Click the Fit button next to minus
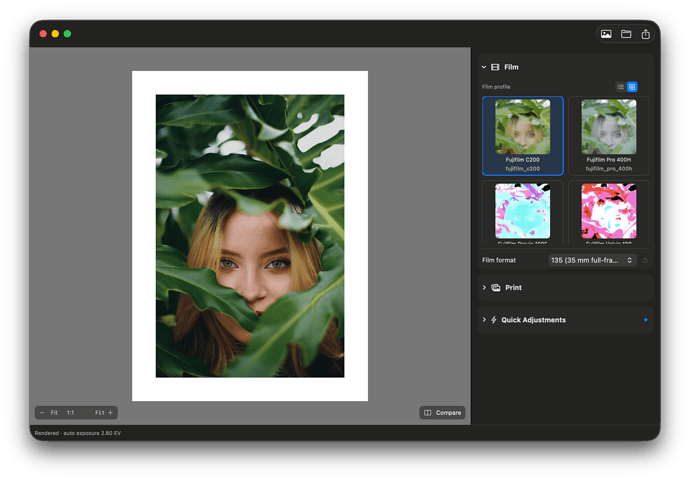 tap(54, 413)
